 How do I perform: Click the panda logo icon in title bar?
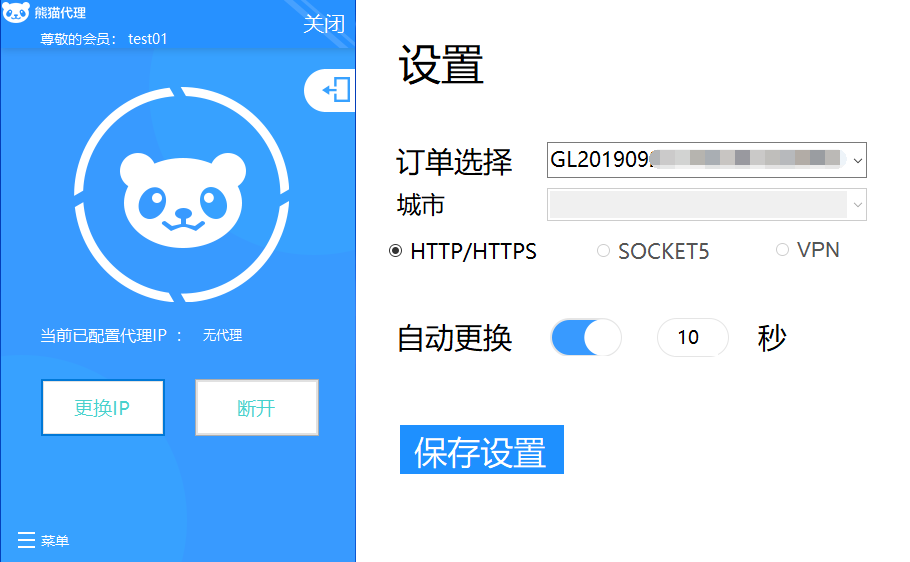(16, 12)
